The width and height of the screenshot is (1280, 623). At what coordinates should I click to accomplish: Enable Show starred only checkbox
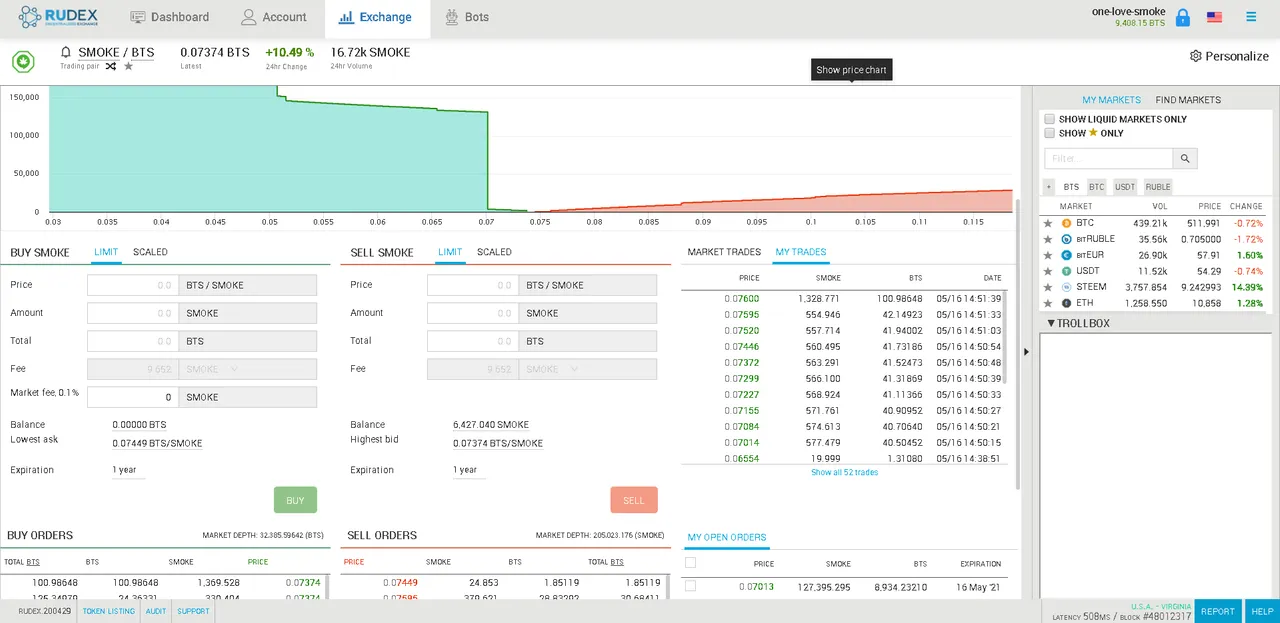(x=1050, y=133)
